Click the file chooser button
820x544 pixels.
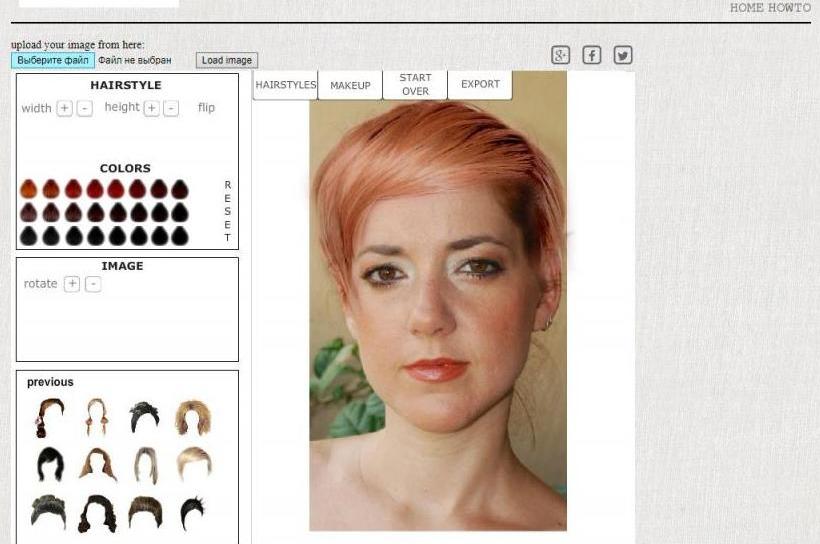click(x=53, y=60)
